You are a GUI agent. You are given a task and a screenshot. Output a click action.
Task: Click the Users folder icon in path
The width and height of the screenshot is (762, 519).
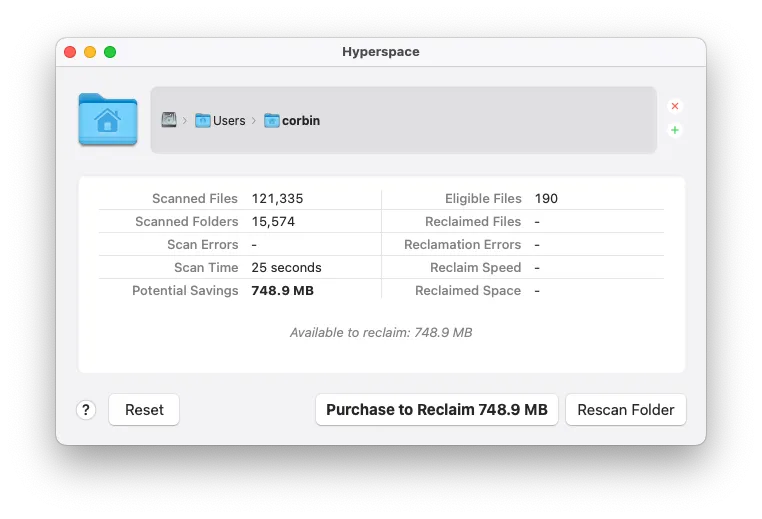[x=203, y=120]
